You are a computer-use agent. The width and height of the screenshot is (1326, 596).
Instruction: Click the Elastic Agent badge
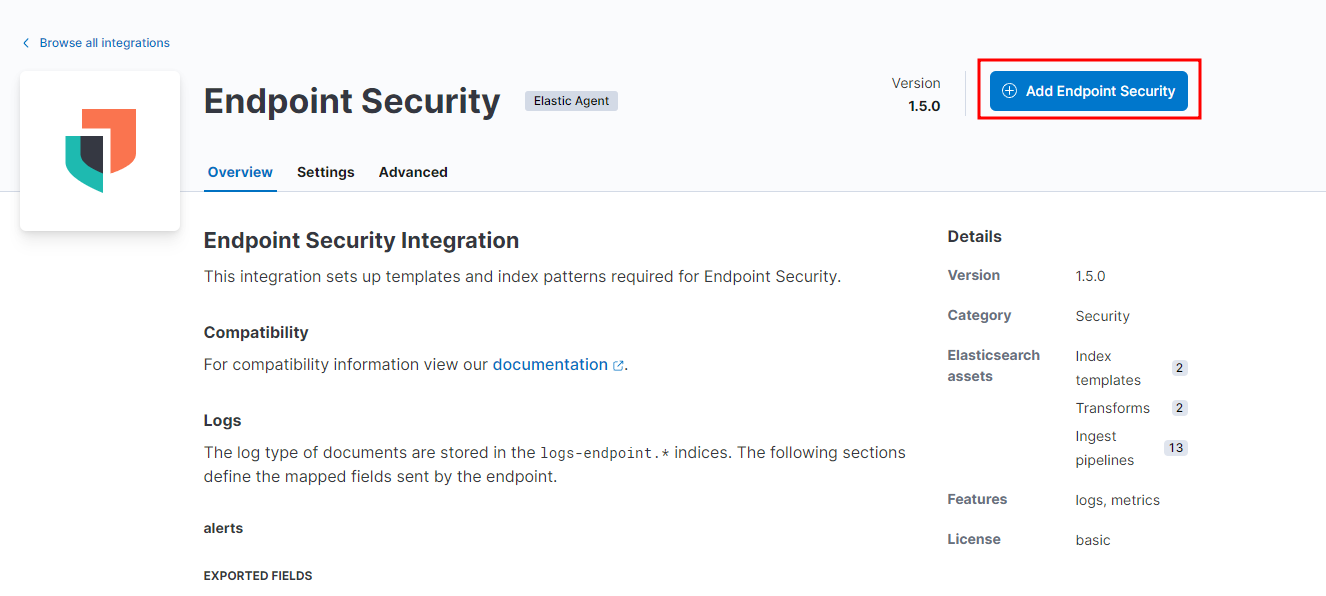571,101
